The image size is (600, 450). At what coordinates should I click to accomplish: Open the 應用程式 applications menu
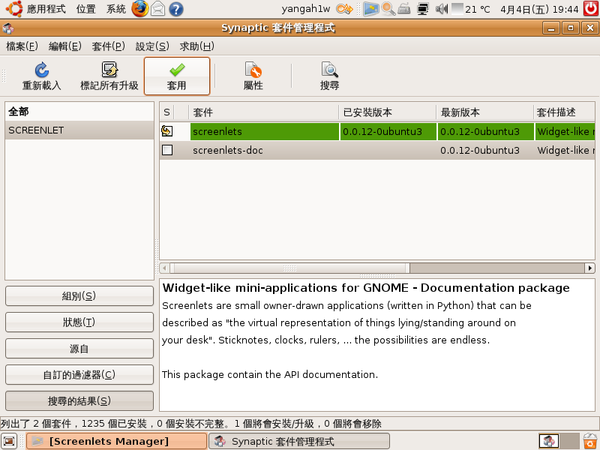(x=46, y=9)
